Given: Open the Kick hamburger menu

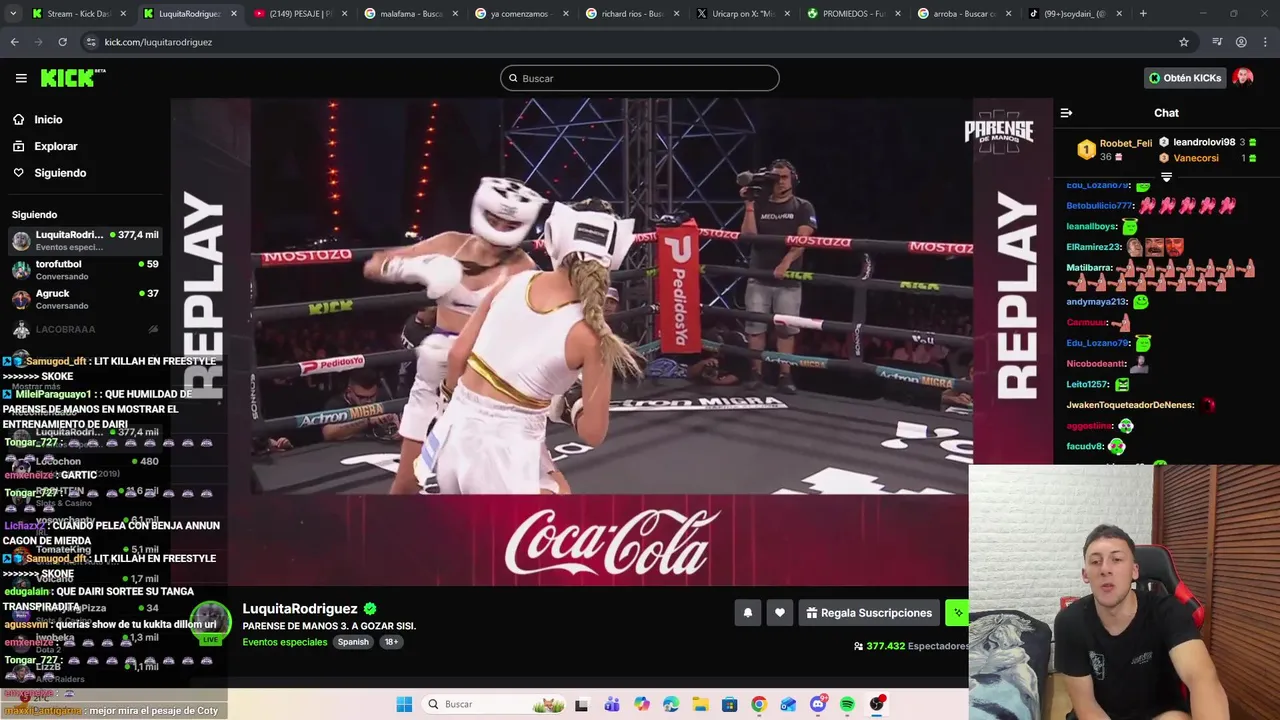Looking at the screenshot, I should pyautogui.click(x=21, y=78).
